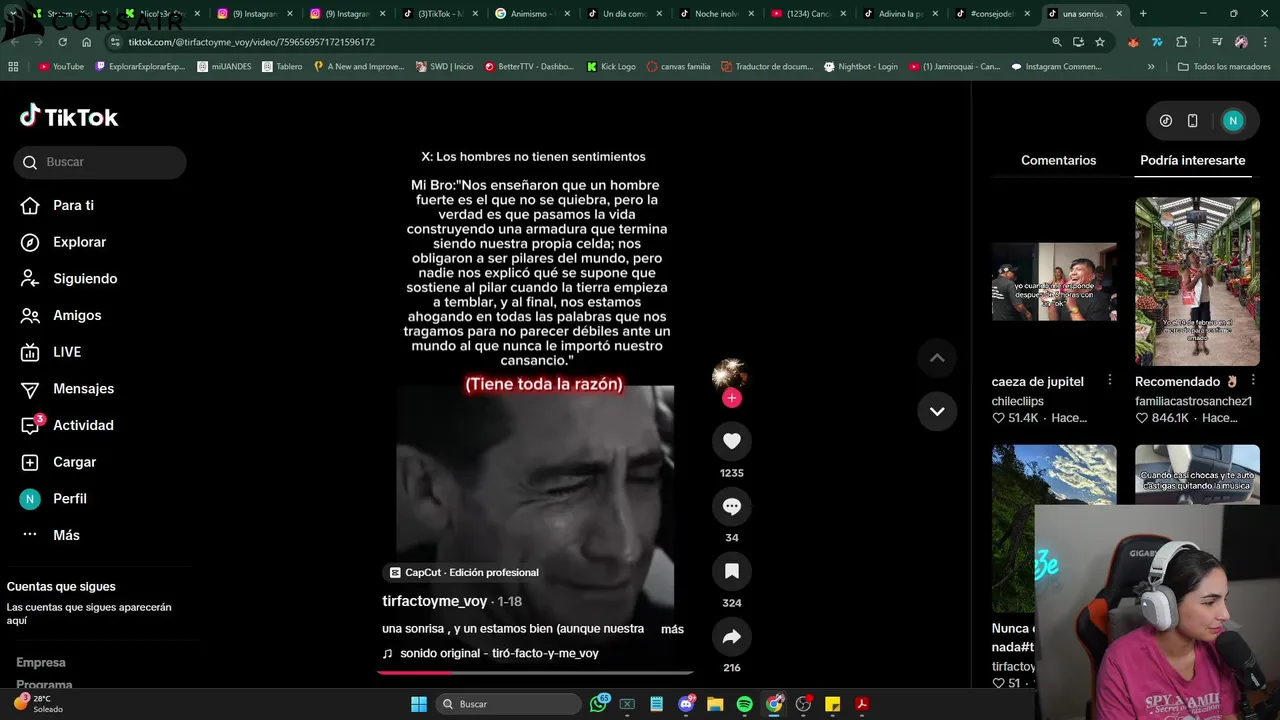Share the video with the arrow icon

pyautogui.click(x=732, y=636)
